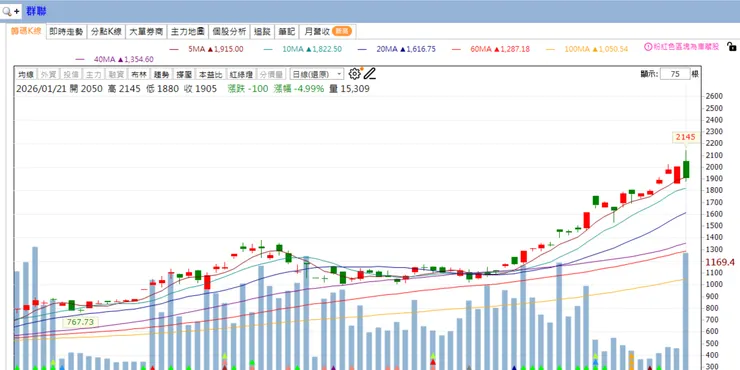Open the 主力地圖 tab

[187, 32]
